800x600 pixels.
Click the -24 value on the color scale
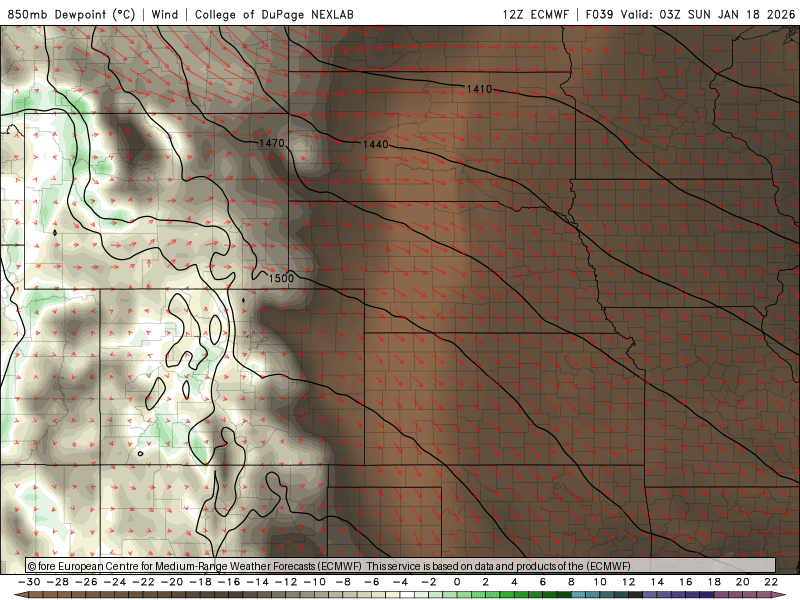coord(115,582)
